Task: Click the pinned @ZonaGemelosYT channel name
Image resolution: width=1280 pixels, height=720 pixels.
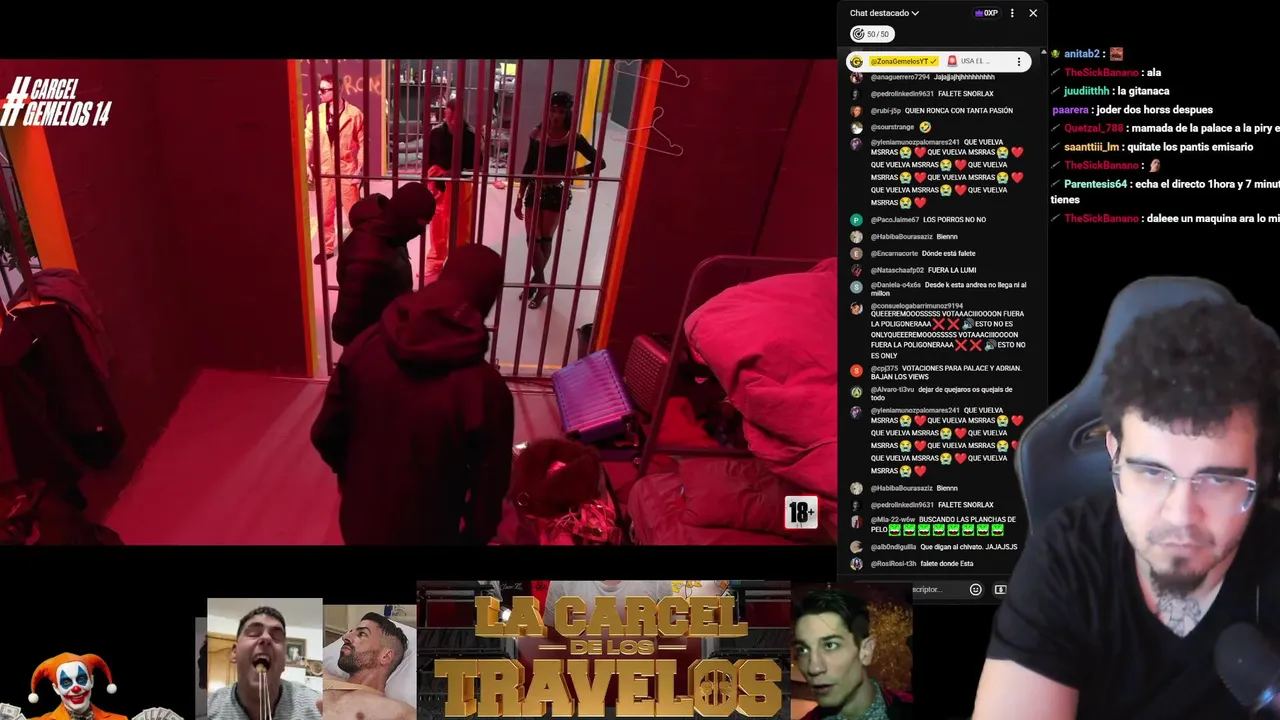Action: tap(903, 61)
